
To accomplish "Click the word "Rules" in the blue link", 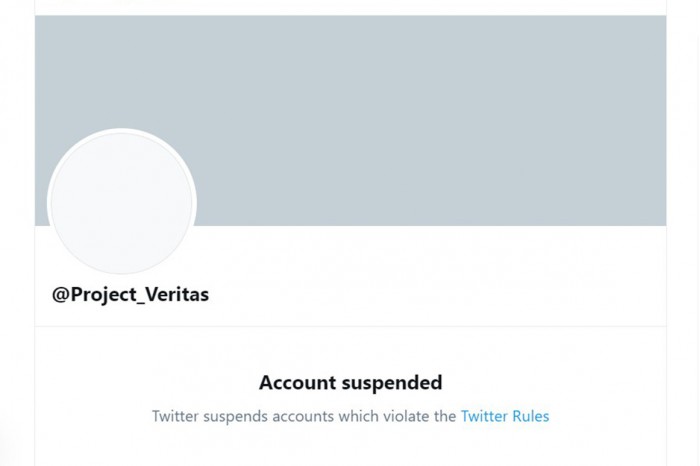I will pos(529,416).
